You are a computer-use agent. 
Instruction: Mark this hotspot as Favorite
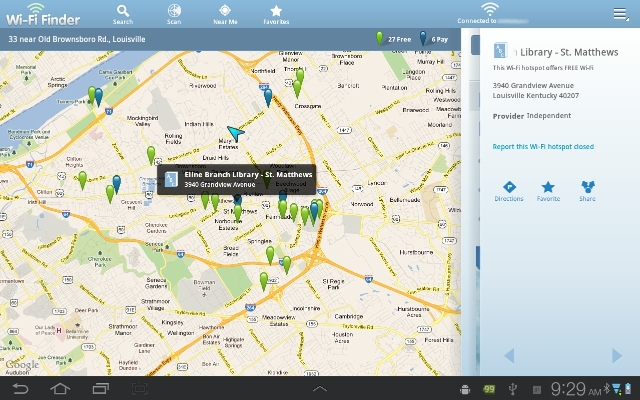(x=548, y=191)
